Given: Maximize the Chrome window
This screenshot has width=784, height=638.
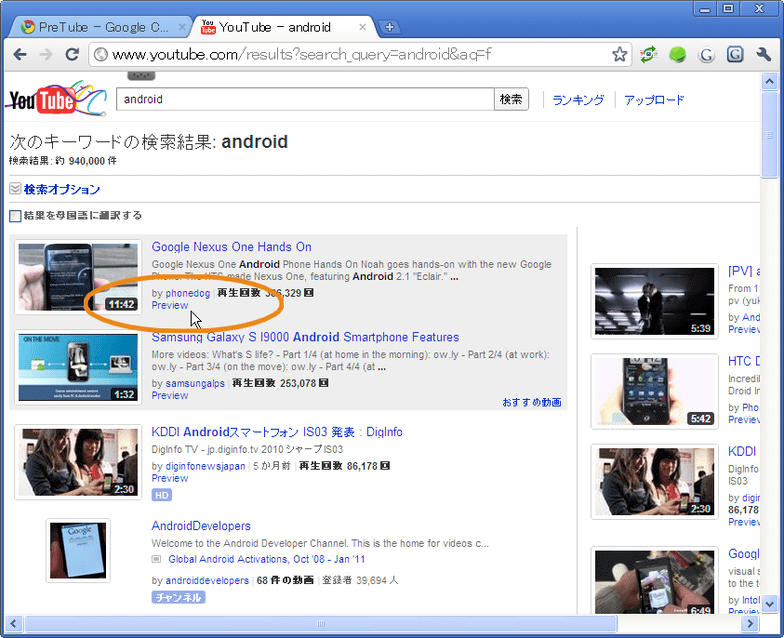Looking at the screenshot, I should pyautogui.click(x=728, y=8).
